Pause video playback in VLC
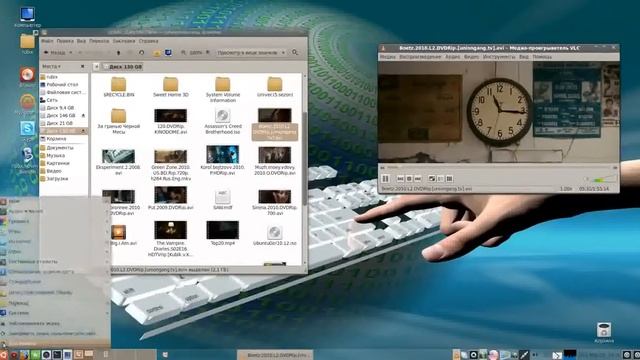The width and height of the screenshot is (640, 360). [385, 178]
